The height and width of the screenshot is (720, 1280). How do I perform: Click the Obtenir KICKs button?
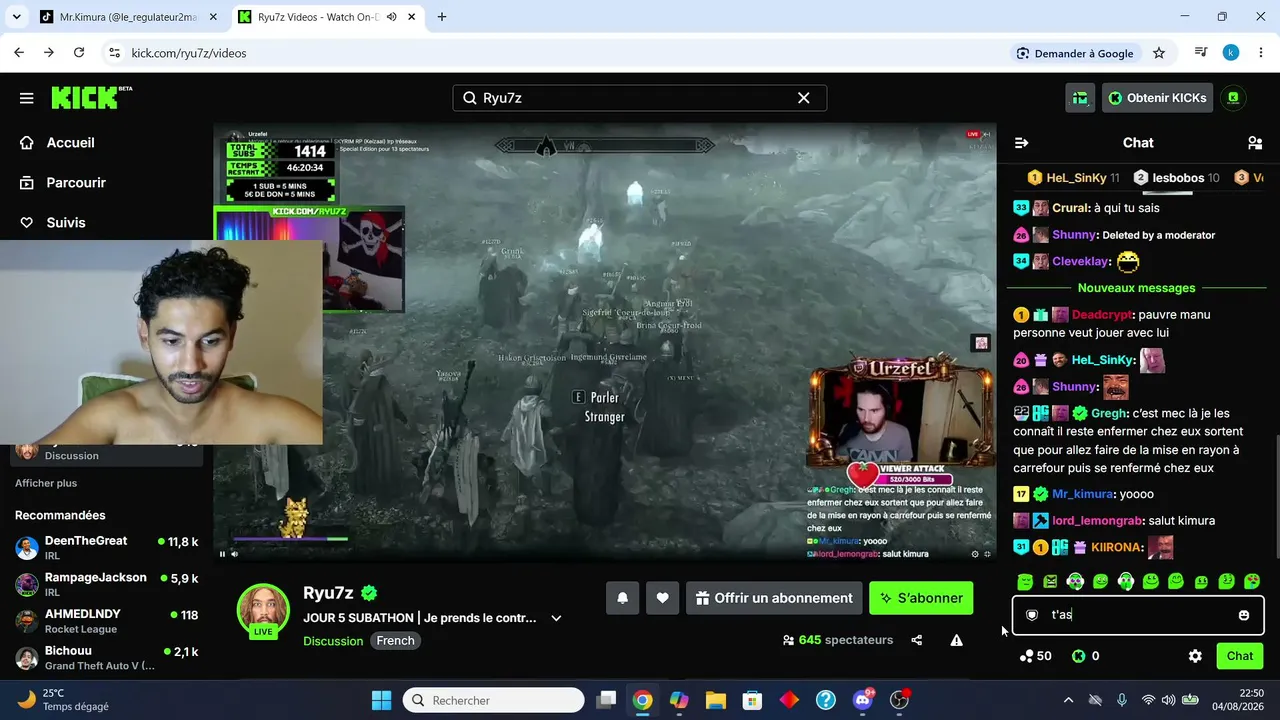point(1158,98)
